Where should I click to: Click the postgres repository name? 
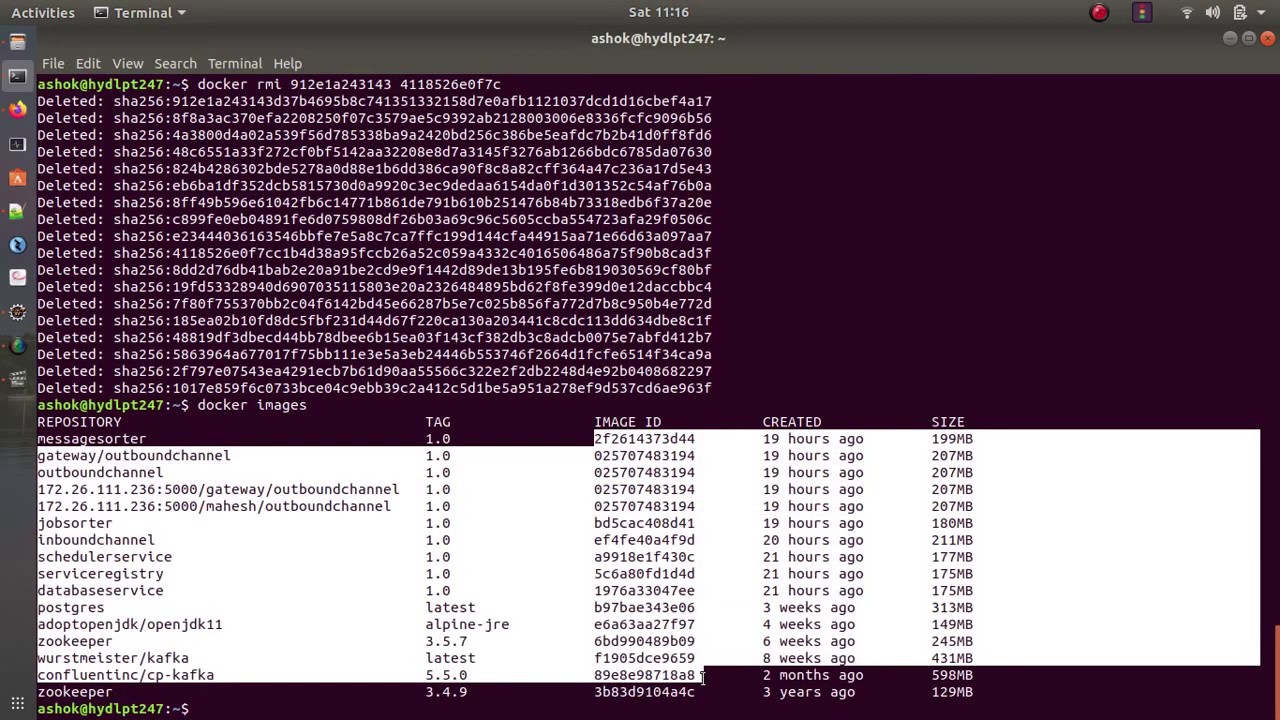71,608
